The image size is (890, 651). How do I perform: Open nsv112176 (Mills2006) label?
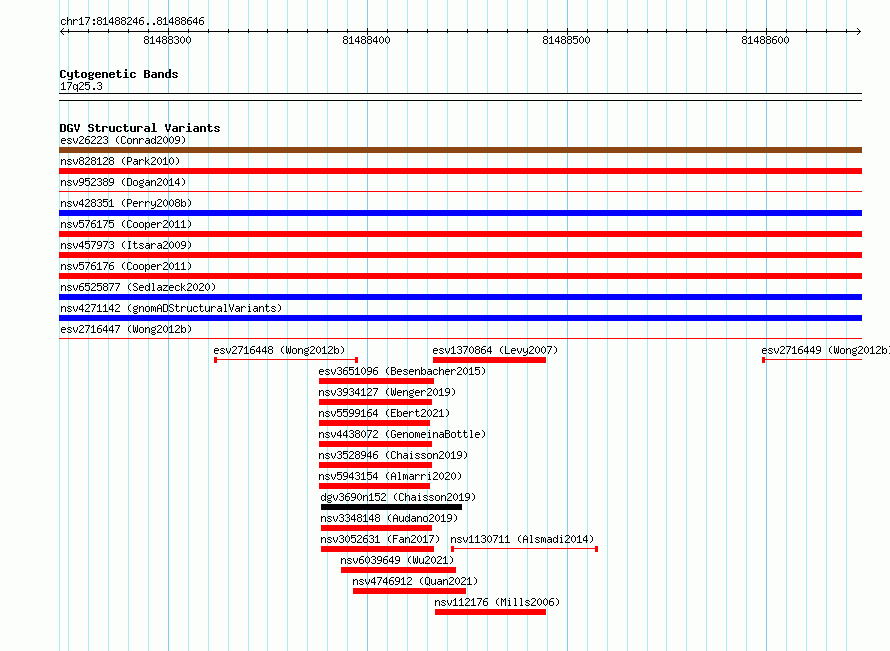click(x=497, y=602)
